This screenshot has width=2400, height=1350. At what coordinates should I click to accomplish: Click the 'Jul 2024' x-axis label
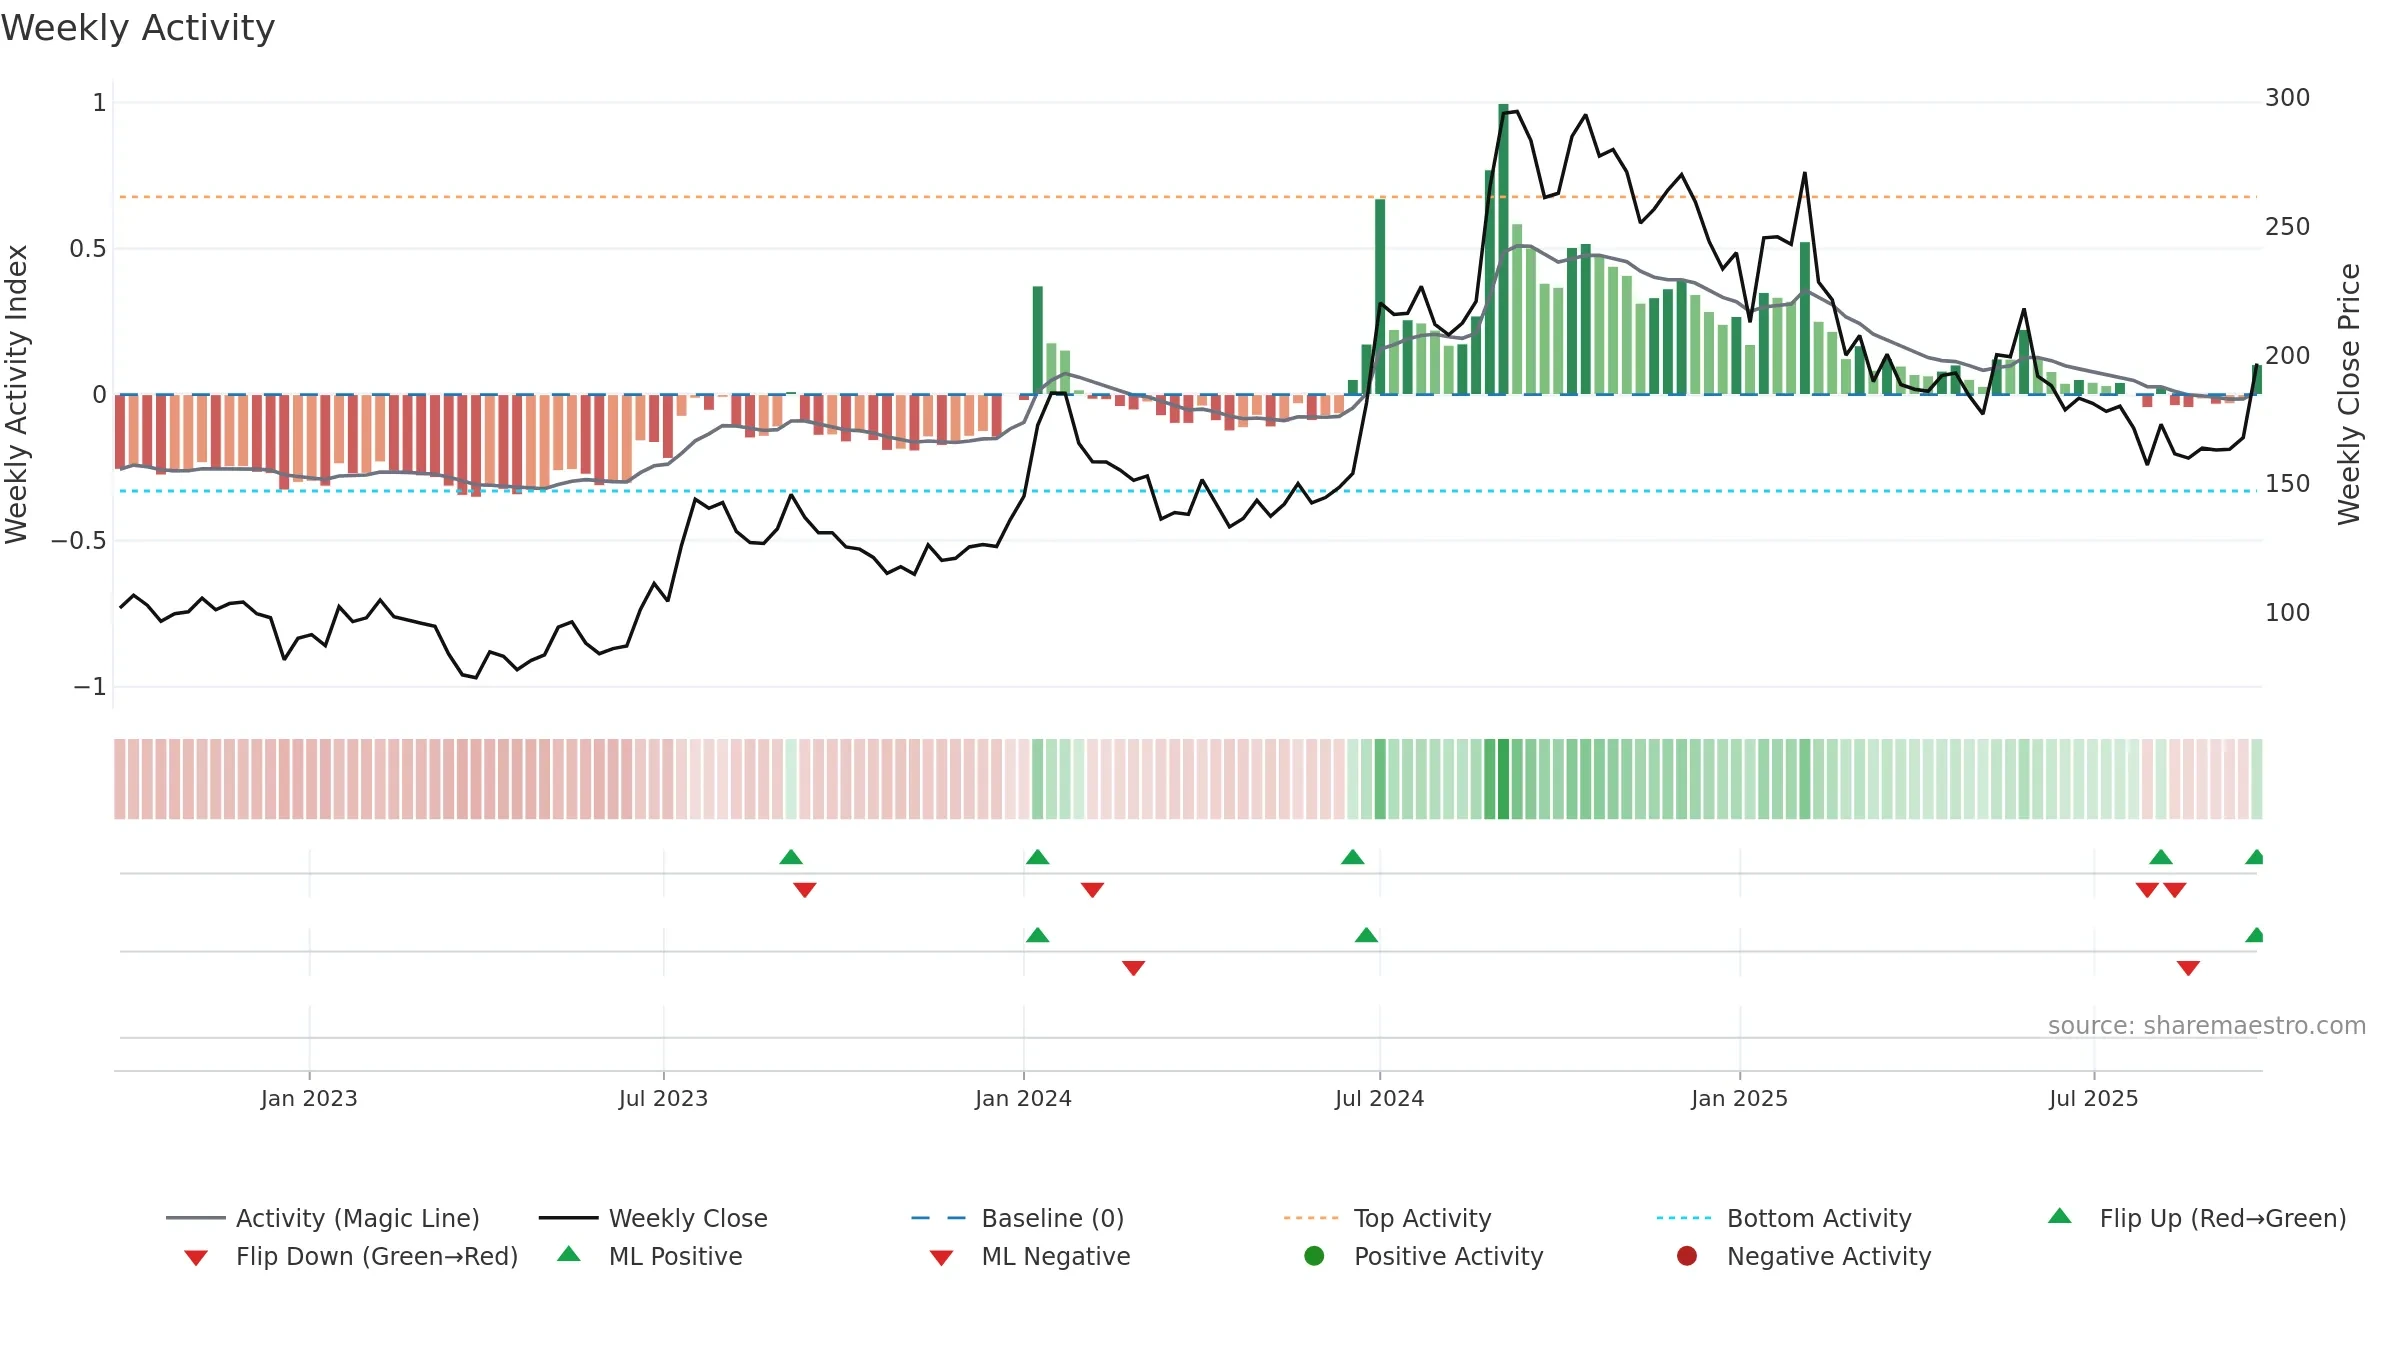pyautogui.click(x=1379, y=1098)
